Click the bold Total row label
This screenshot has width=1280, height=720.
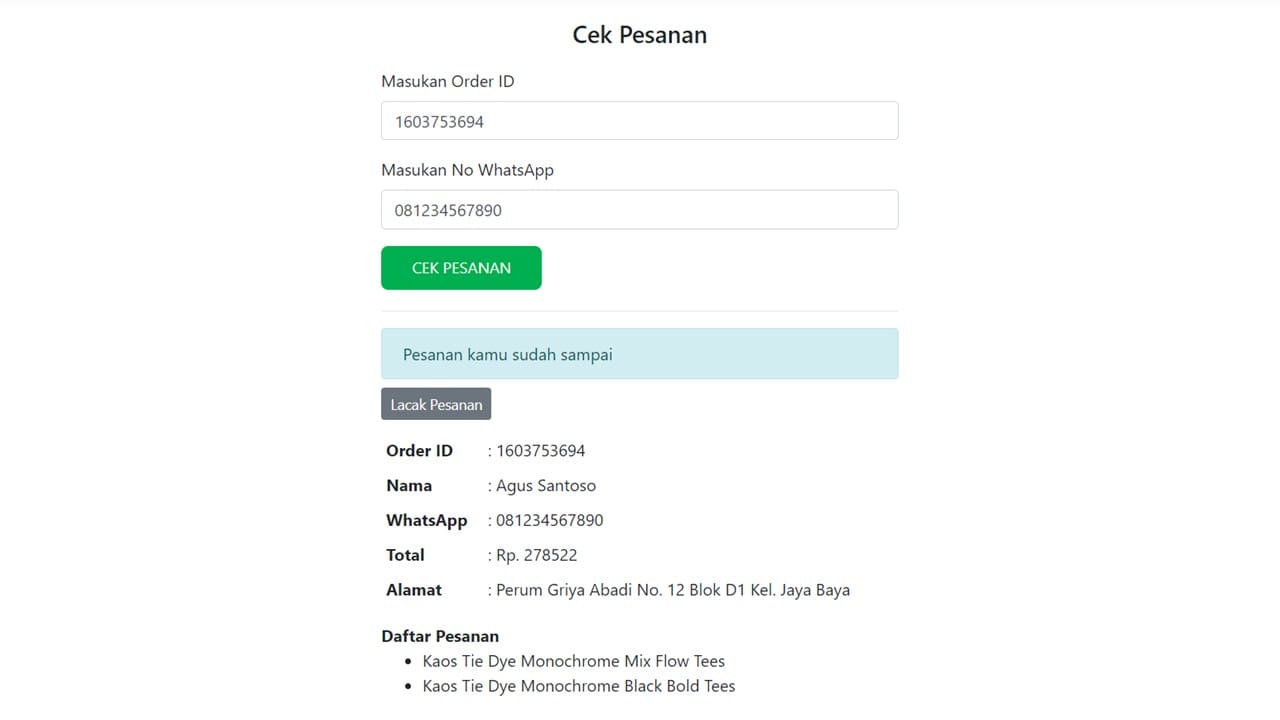pyautogui.click(x=405, y=555)
